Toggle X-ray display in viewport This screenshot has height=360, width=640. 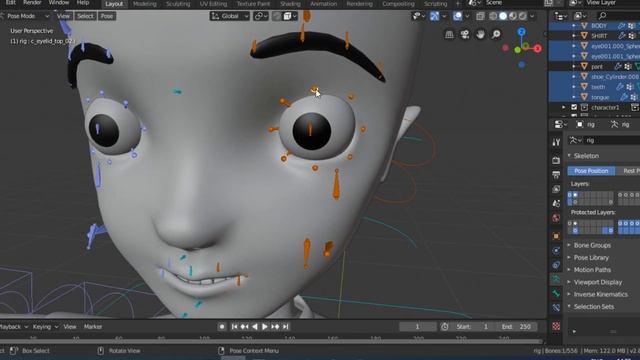tap(480, 16)
